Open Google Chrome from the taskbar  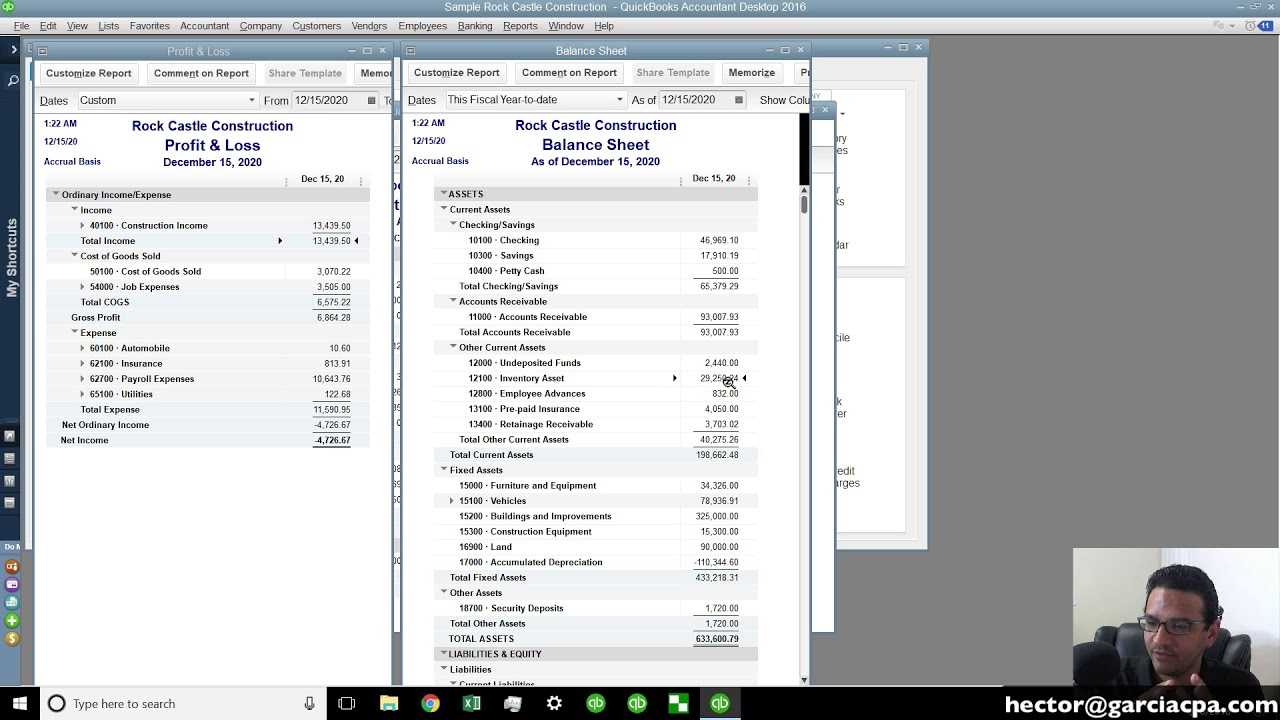[430, 704]
